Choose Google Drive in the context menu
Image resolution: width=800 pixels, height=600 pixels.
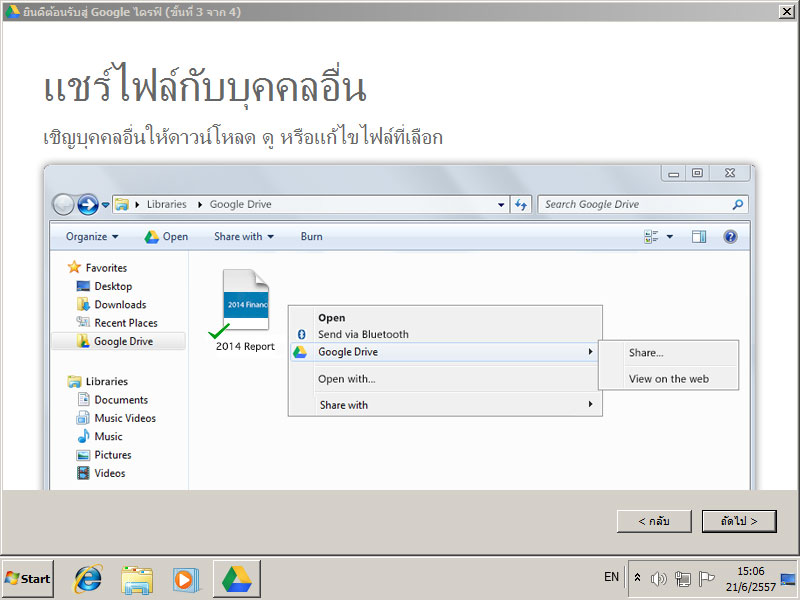[x=443, y=352]
